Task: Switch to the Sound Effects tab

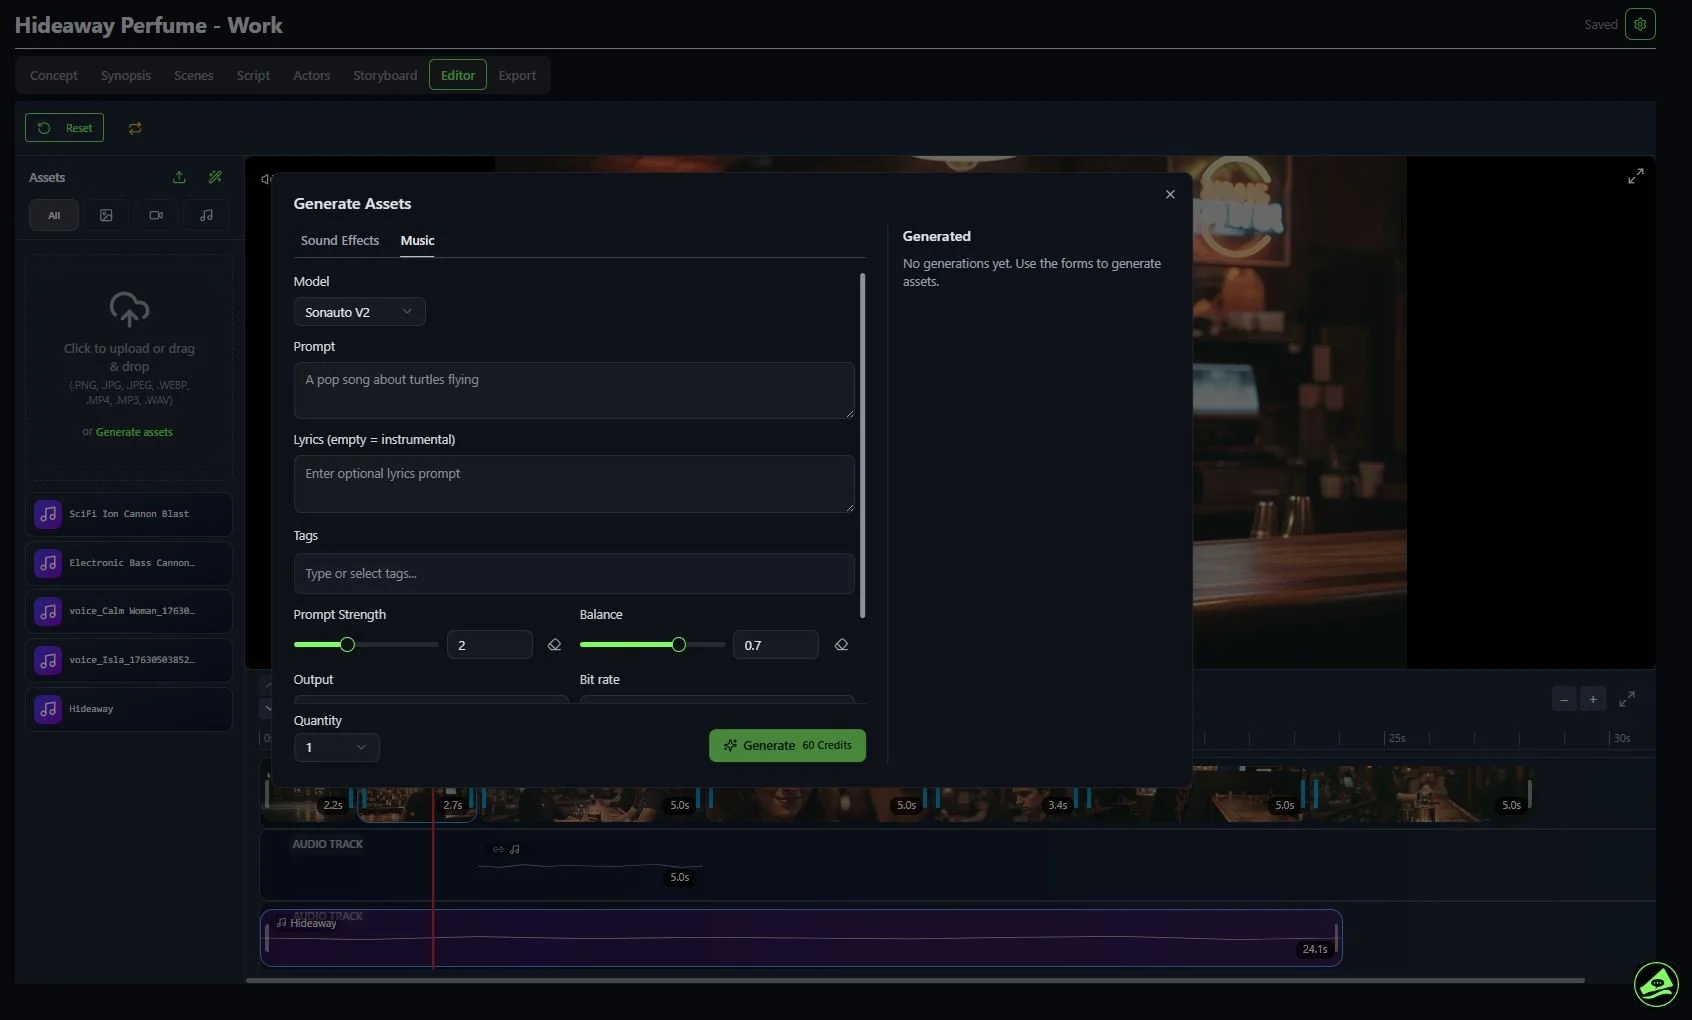Action: tap(340, 240)
